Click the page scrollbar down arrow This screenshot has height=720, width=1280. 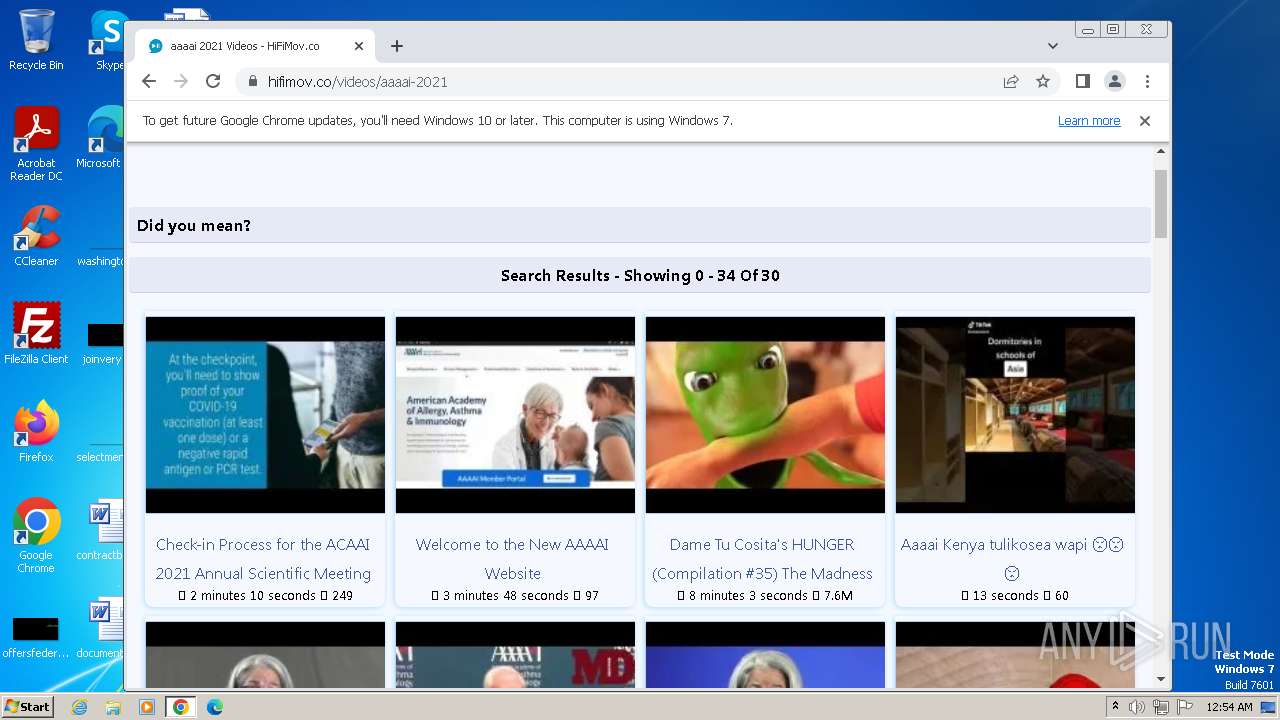point(1161,679)
